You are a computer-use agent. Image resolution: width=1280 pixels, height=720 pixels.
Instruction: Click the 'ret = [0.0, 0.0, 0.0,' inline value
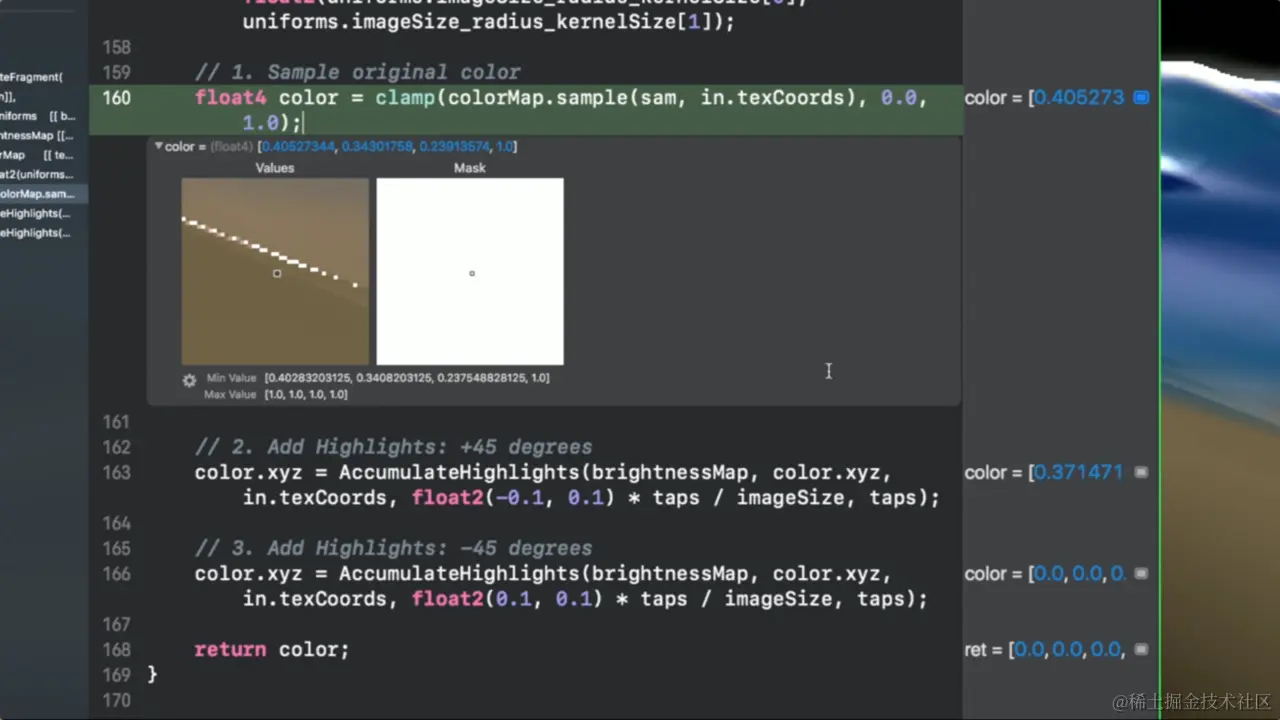tap(1044, 649)
